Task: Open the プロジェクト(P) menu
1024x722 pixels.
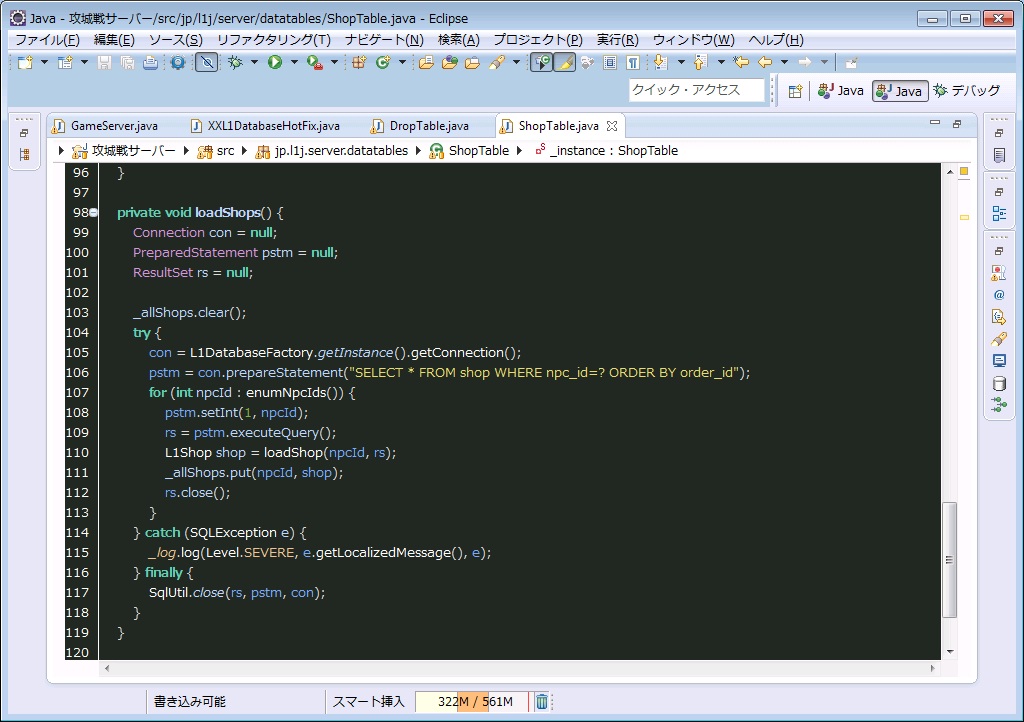Action: [x=538, y=40]
